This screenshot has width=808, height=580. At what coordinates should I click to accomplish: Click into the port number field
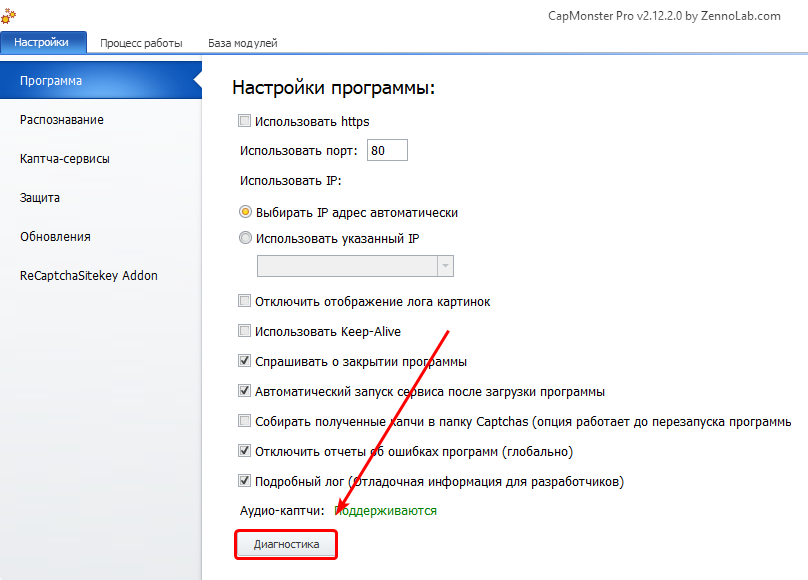[x=386, y=151]
